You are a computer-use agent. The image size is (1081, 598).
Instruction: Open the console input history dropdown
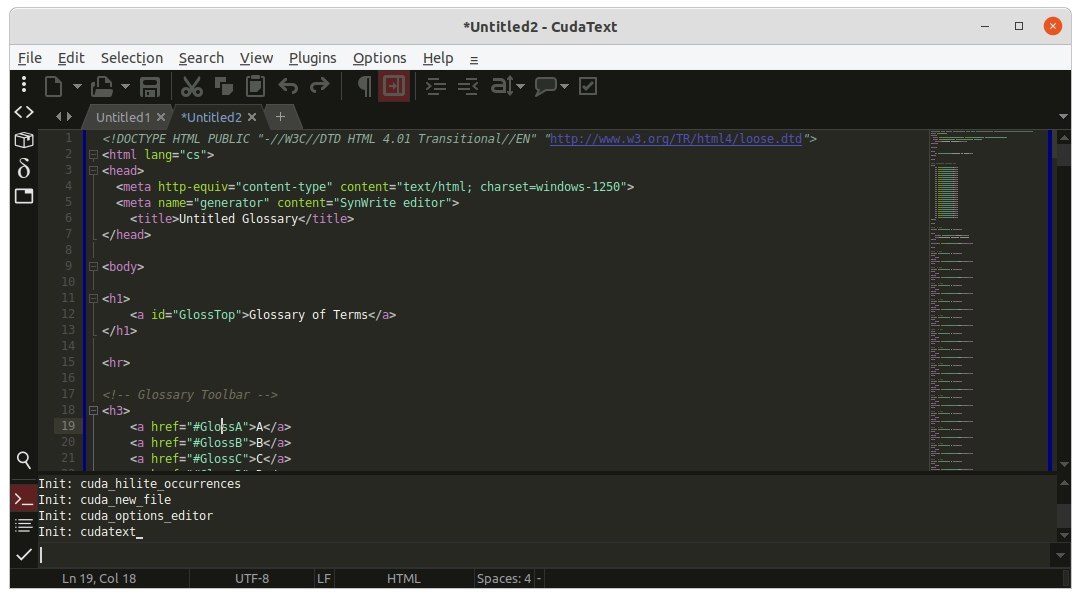(x=1061, y=555)
